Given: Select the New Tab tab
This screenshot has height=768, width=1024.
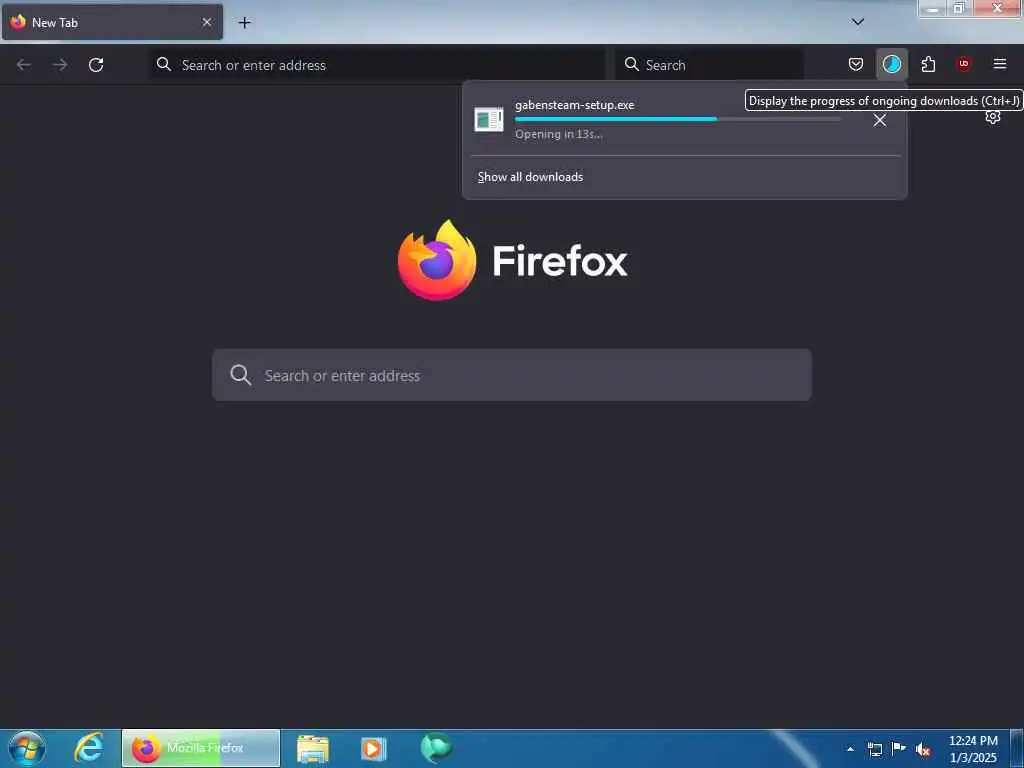Looking at the screenshot, I should tap(112, 22).
